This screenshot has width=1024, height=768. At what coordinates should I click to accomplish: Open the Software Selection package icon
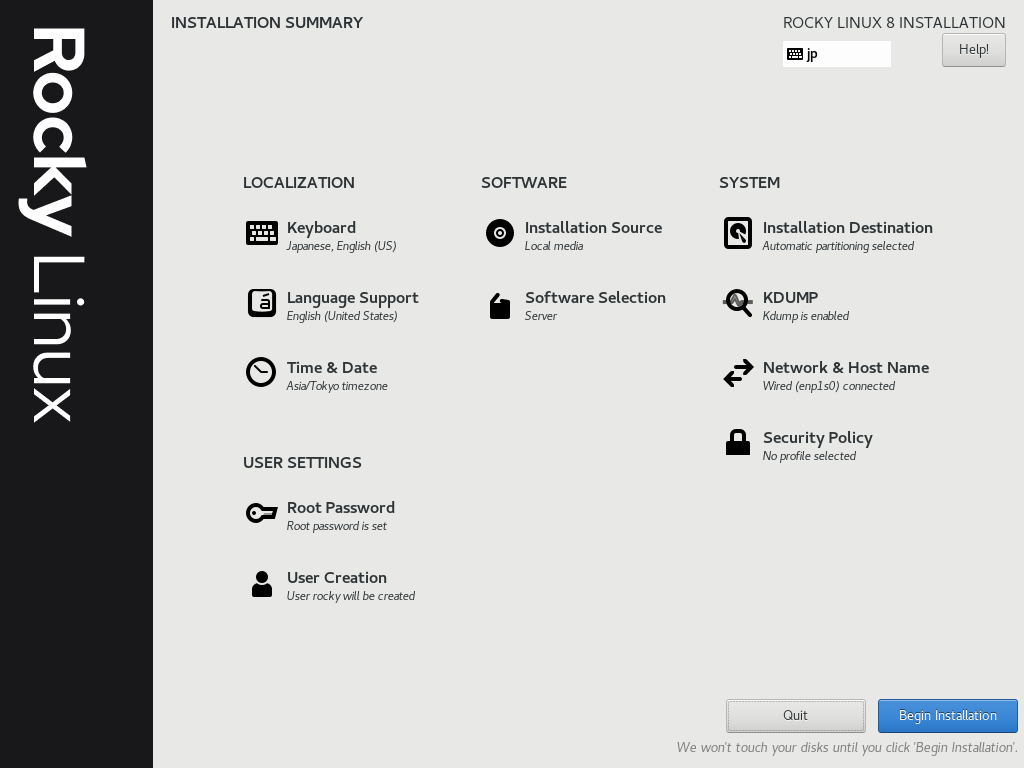click(500, 306)
